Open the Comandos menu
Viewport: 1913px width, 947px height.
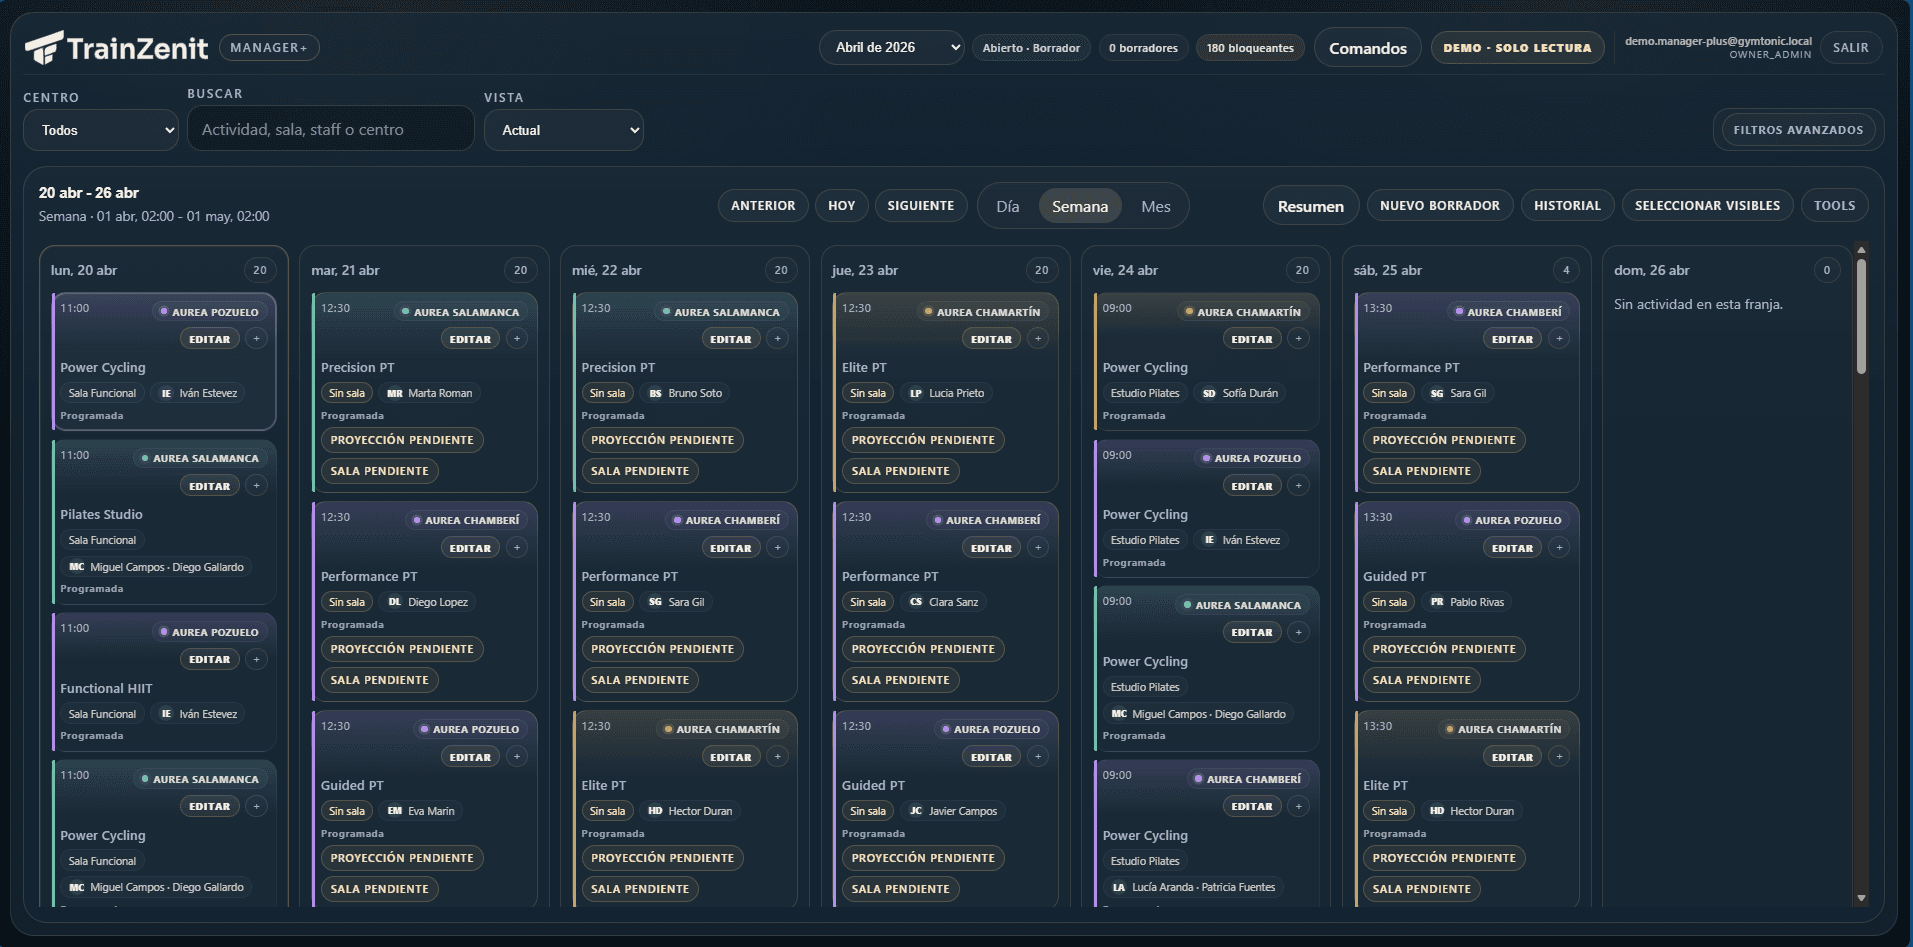(x=1367, y=48)
